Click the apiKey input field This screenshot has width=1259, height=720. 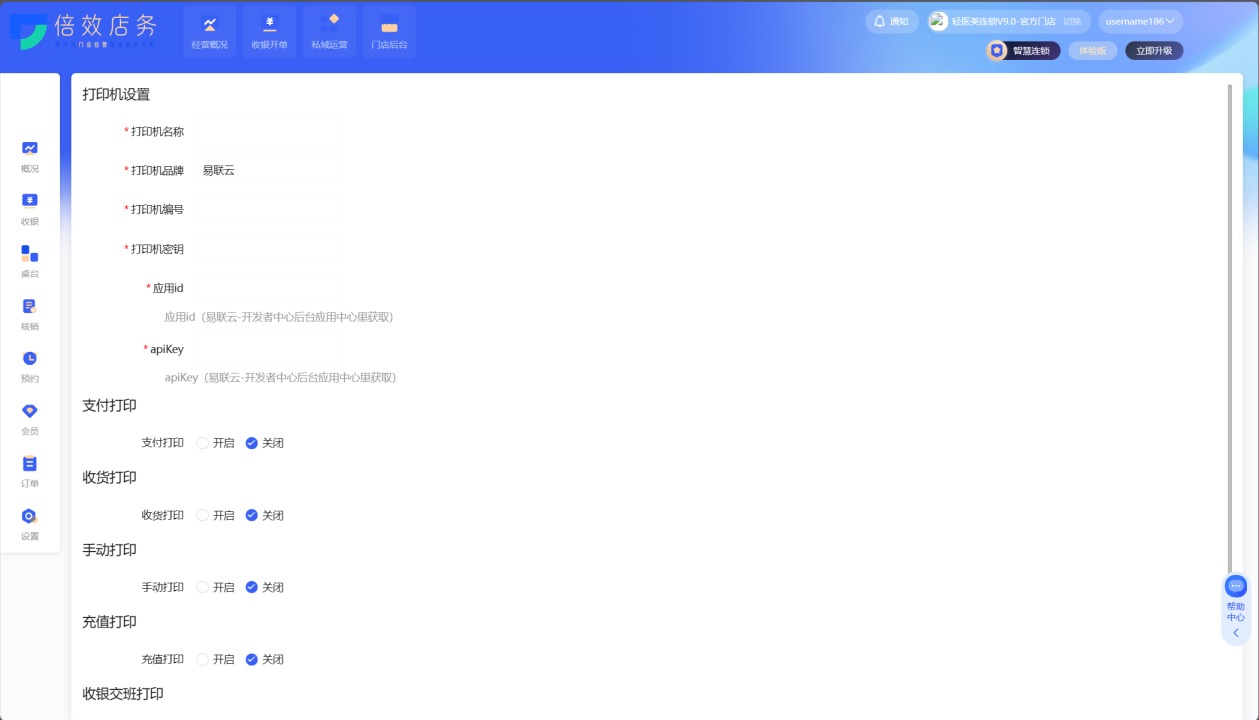[267, 349]
